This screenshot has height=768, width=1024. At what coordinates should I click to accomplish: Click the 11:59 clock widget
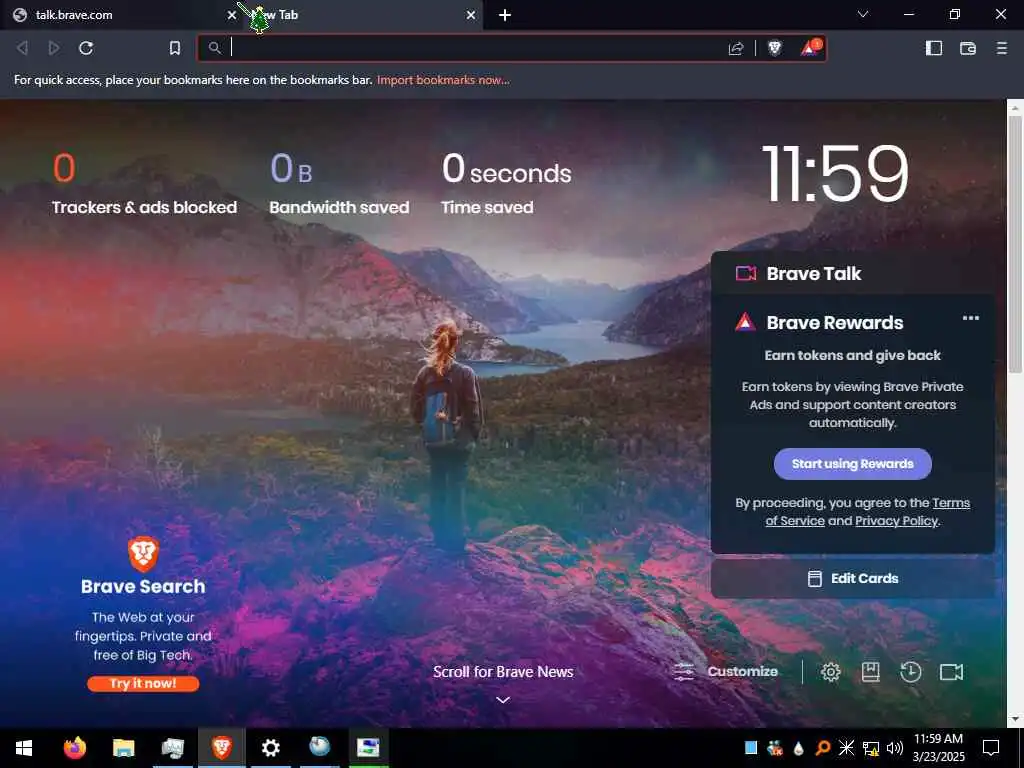pyautogui.click(x=835, y=174)
